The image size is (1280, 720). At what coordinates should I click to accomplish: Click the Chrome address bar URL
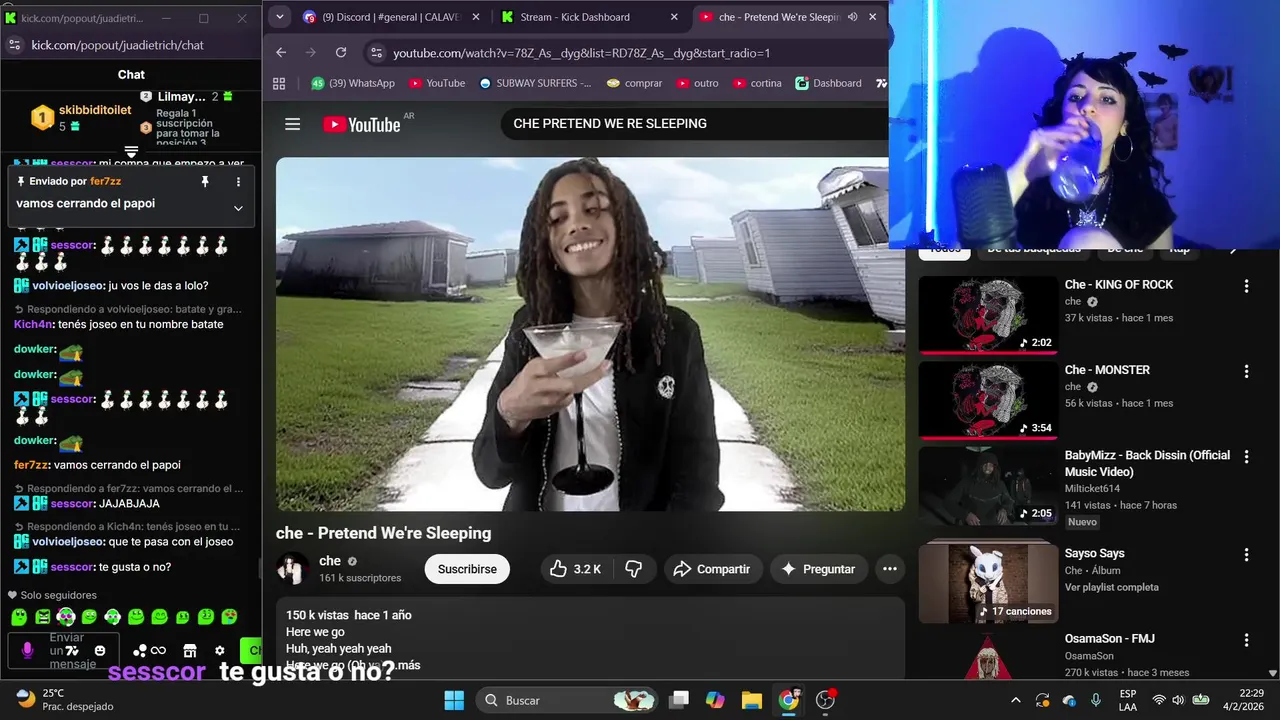[x=581, y=53]
